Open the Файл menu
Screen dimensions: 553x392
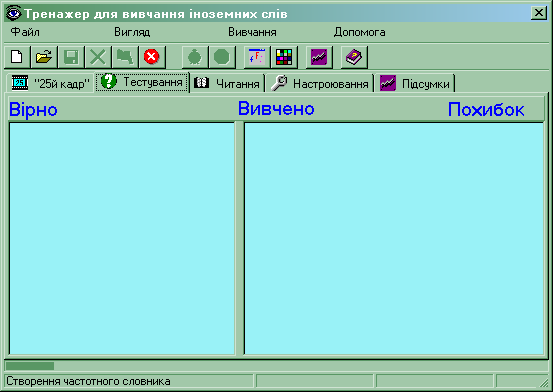coord(25,32)
